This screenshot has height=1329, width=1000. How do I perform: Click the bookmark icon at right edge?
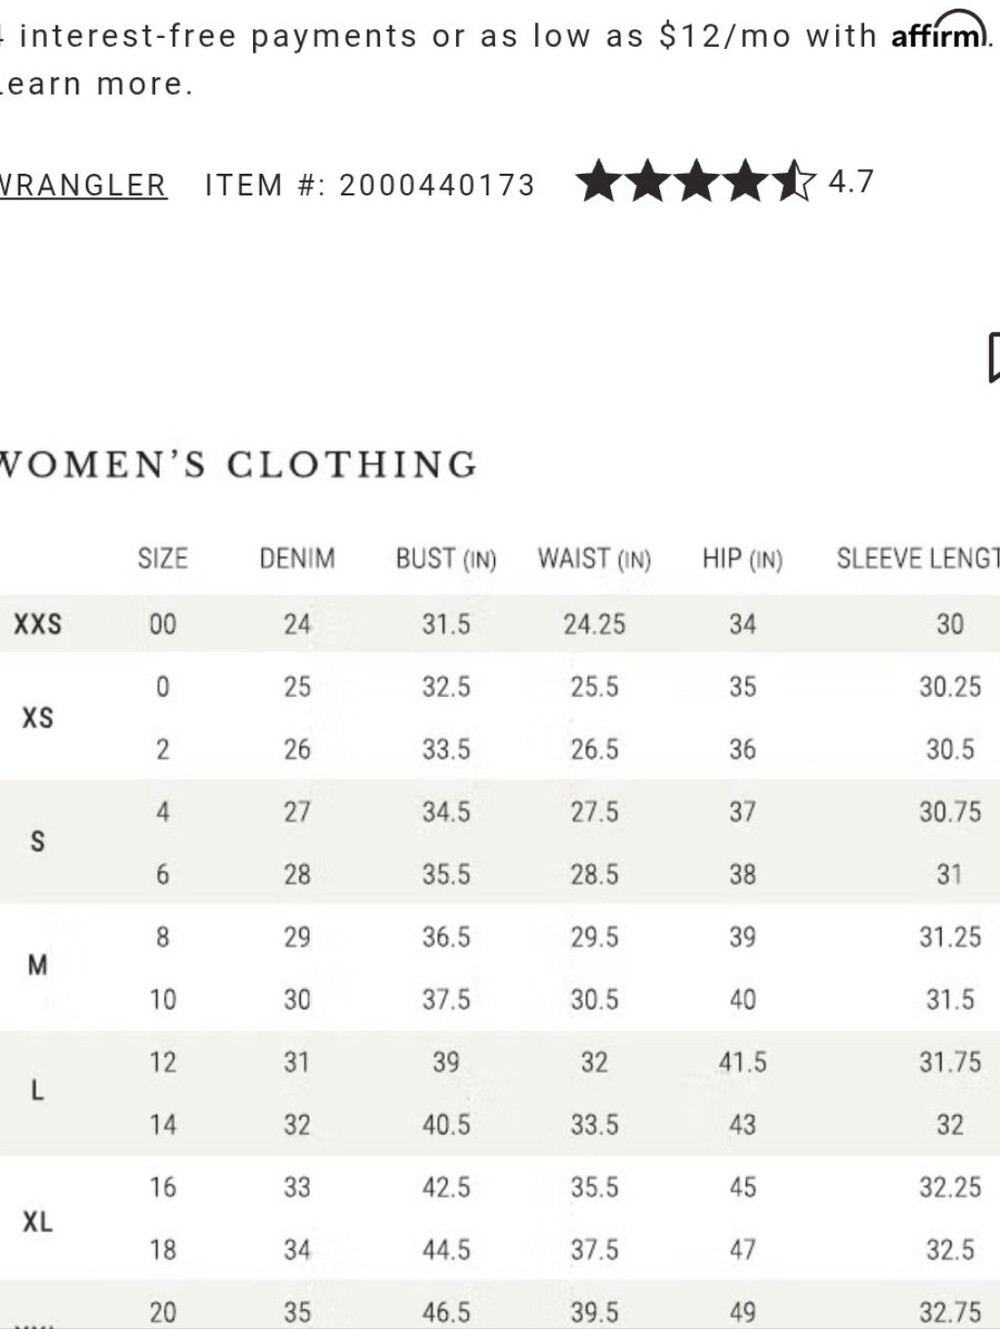click(993, 358)
